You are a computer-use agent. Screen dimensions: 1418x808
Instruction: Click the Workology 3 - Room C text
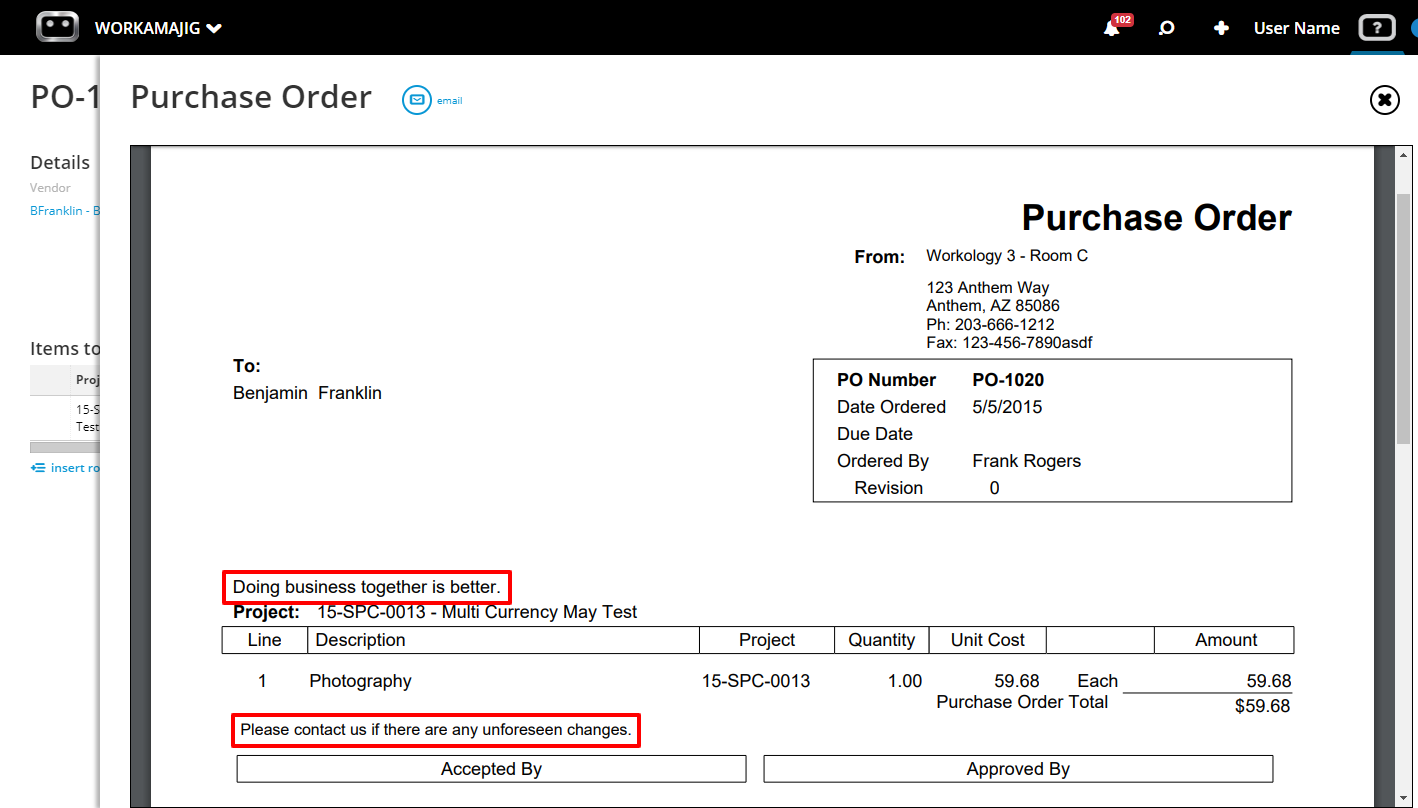1007,256
